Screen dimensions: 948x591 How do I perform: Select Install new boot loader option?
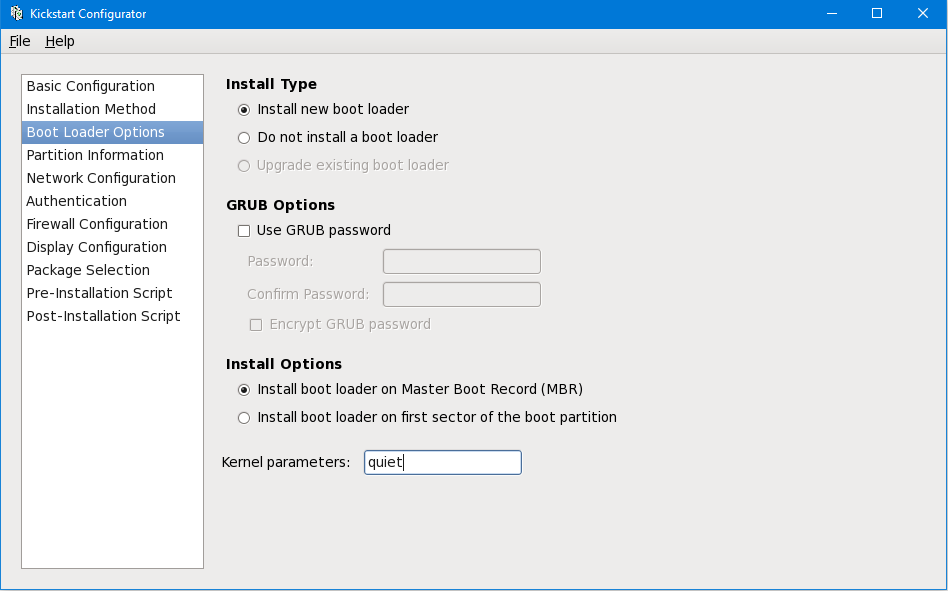[x=244, y=110]
